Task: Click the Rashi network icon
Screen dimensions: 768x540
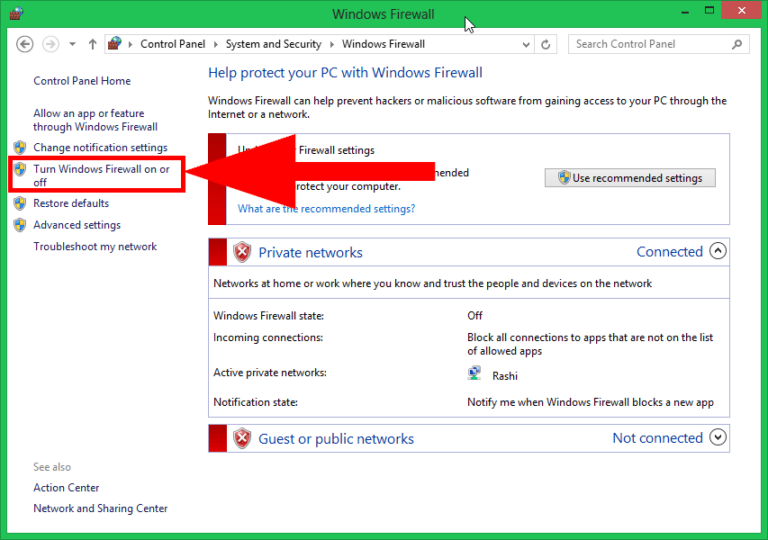Action: pos(475,374)
